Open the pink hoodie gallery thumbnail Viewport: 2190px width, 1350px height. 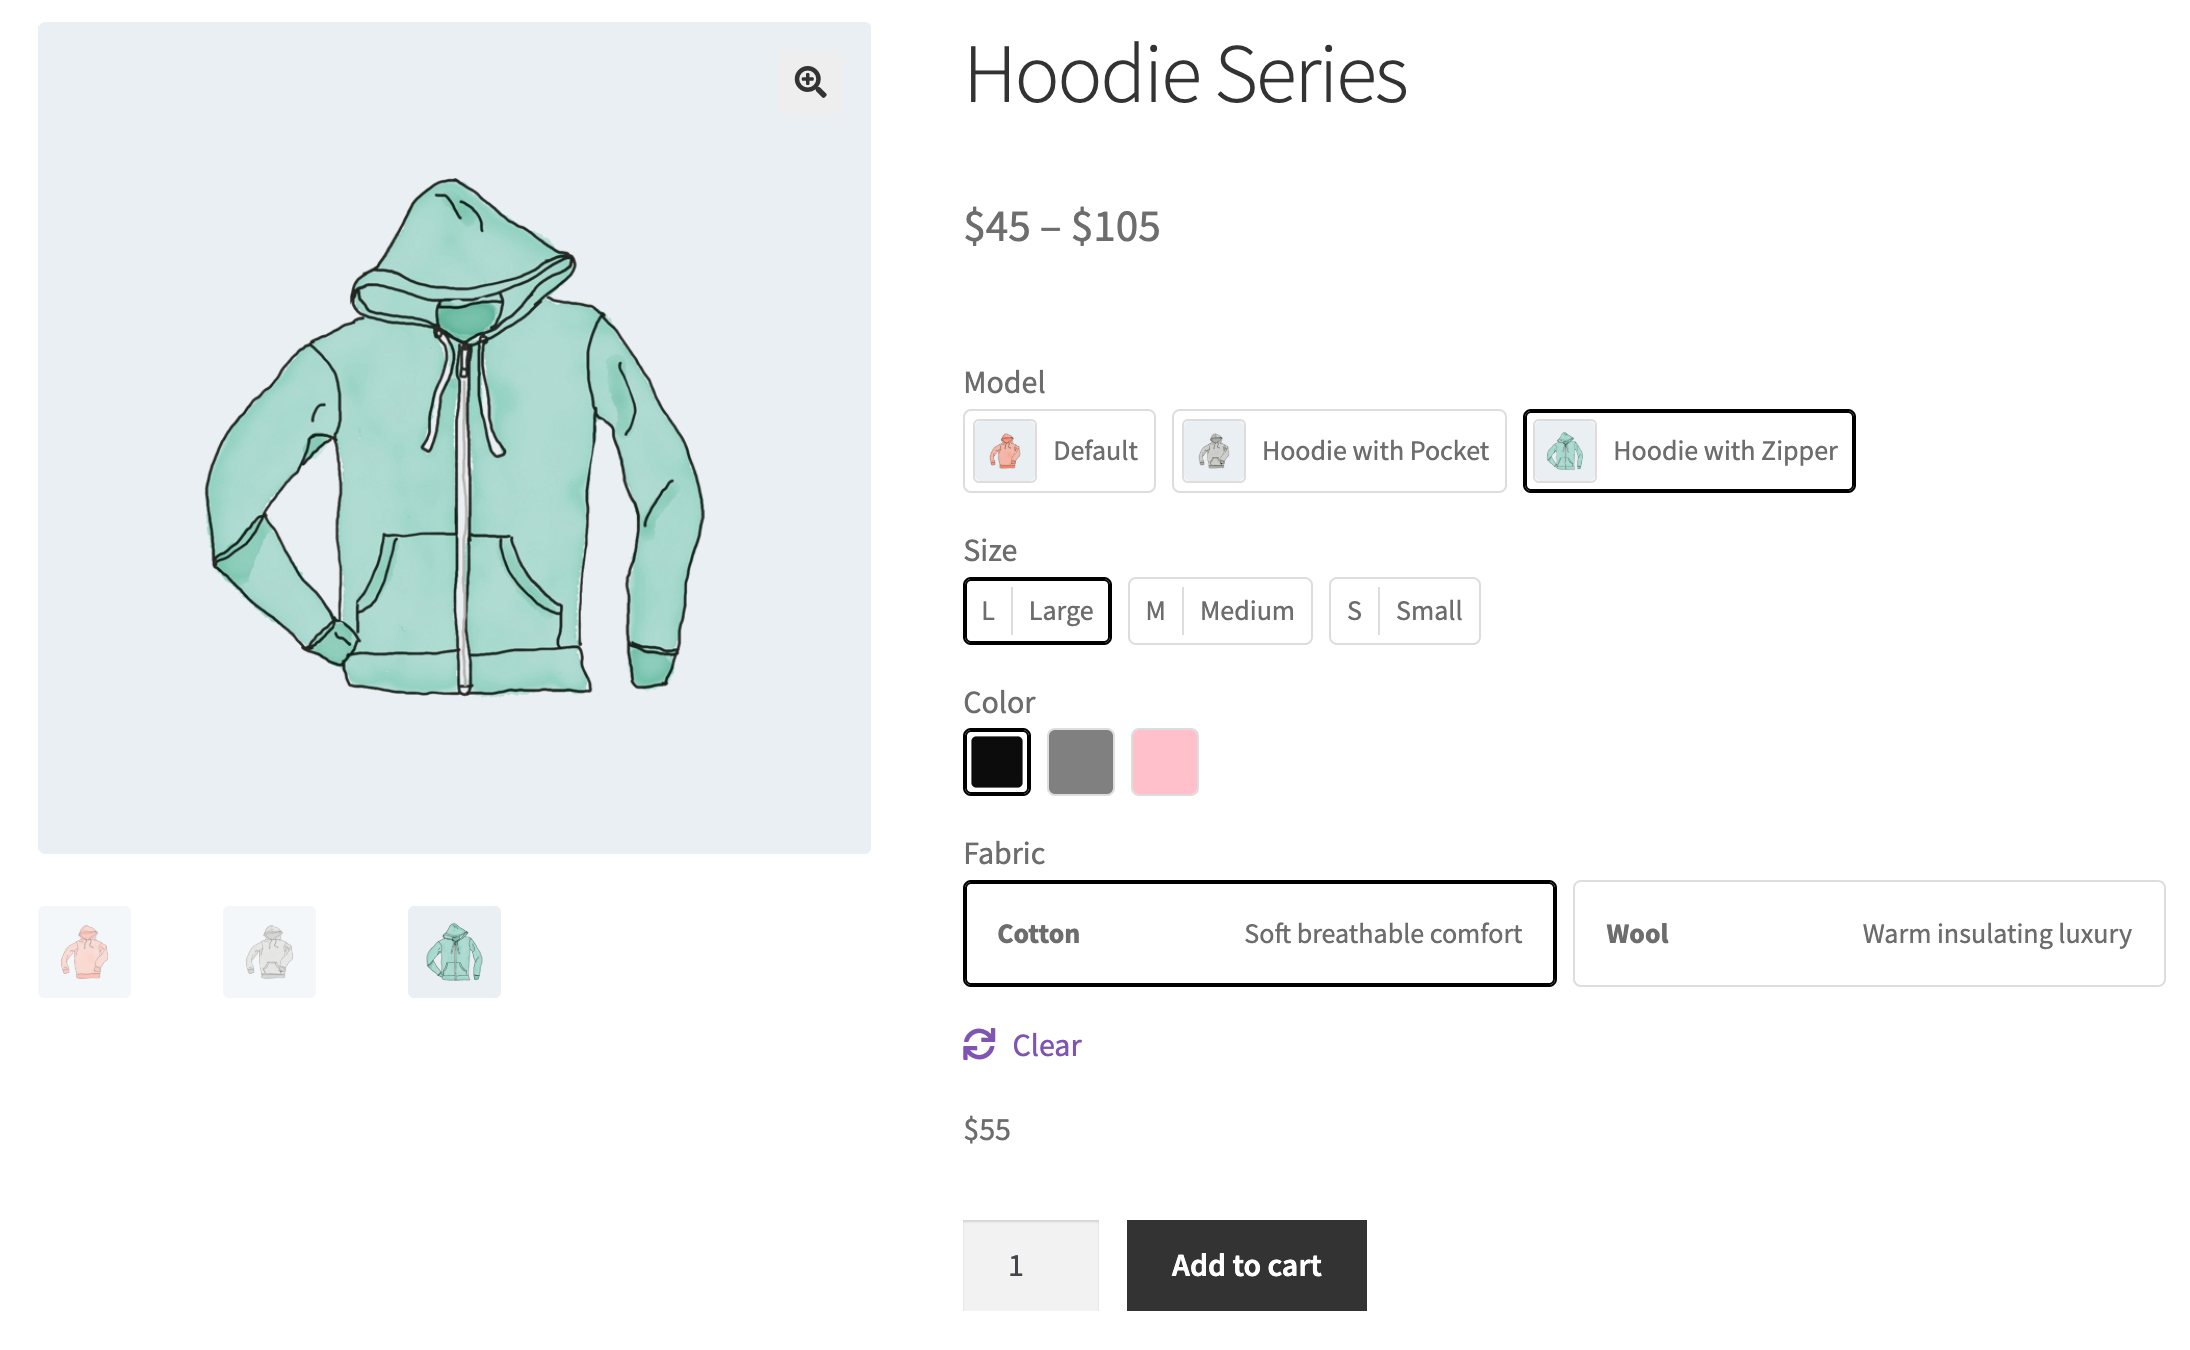click(84, 951)
